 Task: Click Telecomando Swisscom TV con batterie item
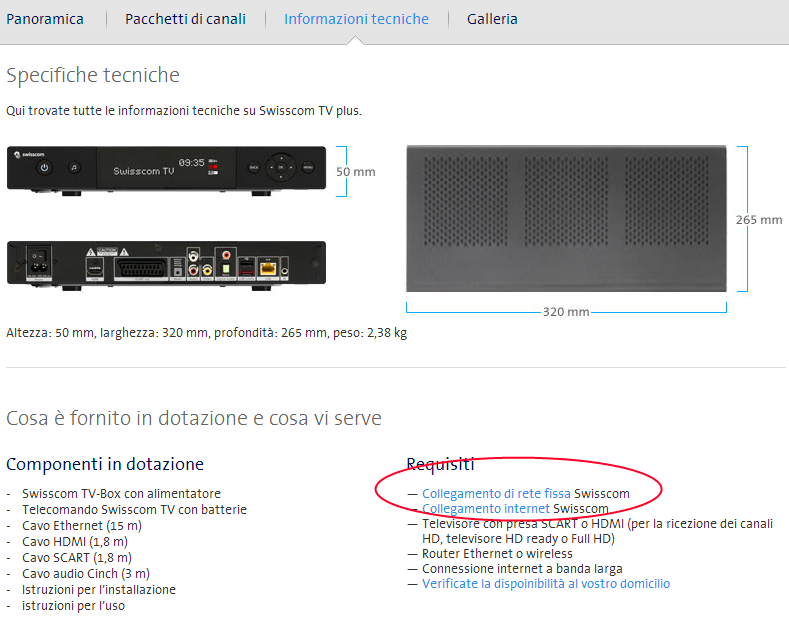pyautogui.click(x=134, y=510)
